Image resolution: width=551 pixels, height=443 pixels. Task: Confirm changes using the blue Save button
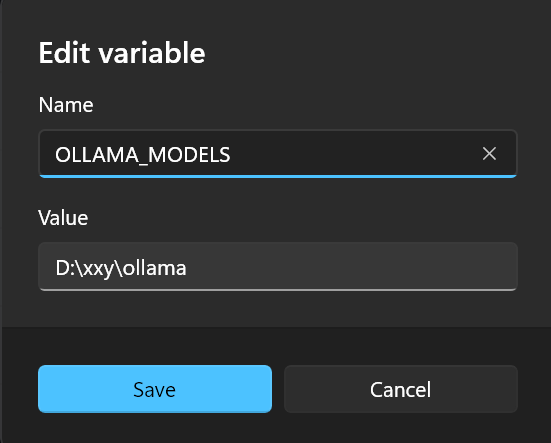coord(155,389)
